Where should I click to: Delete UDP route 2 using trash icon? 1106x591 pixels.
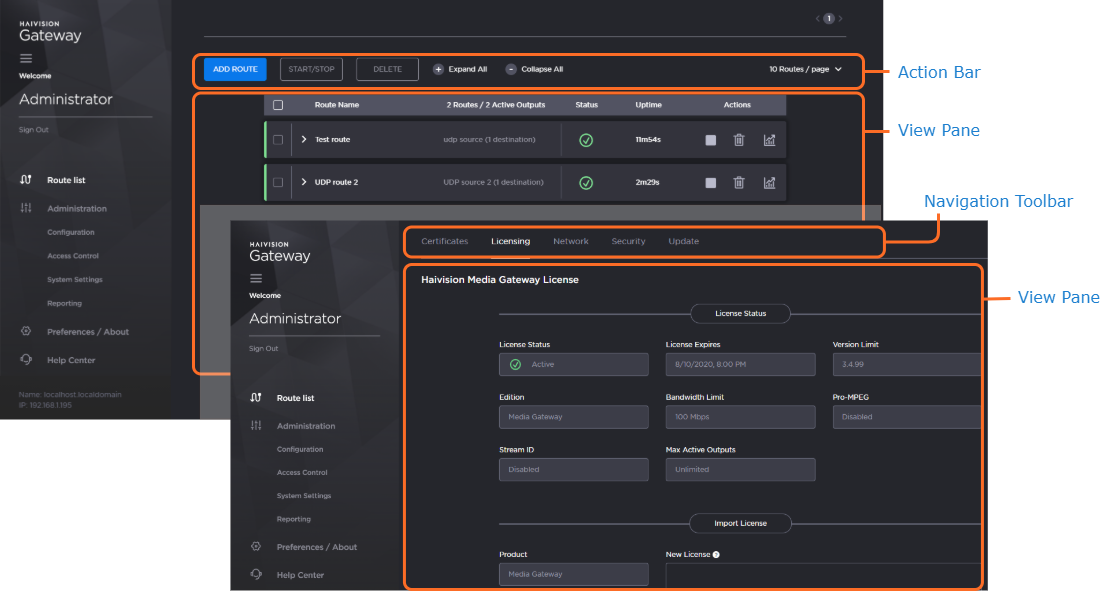pyautogui.click(x=739, y=183)
